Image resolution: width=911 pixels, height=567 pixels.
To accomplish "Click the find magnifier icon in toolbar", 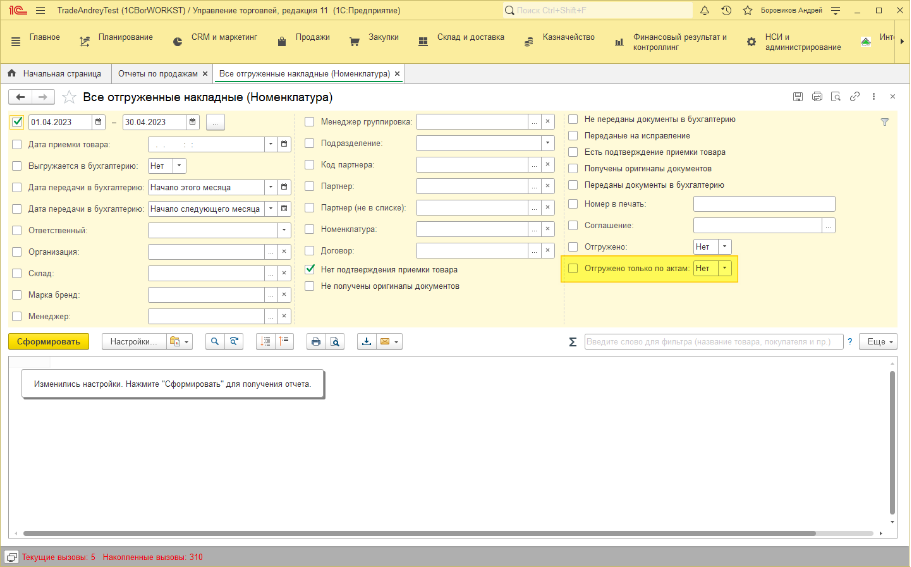I will click(x=214, y=341).
